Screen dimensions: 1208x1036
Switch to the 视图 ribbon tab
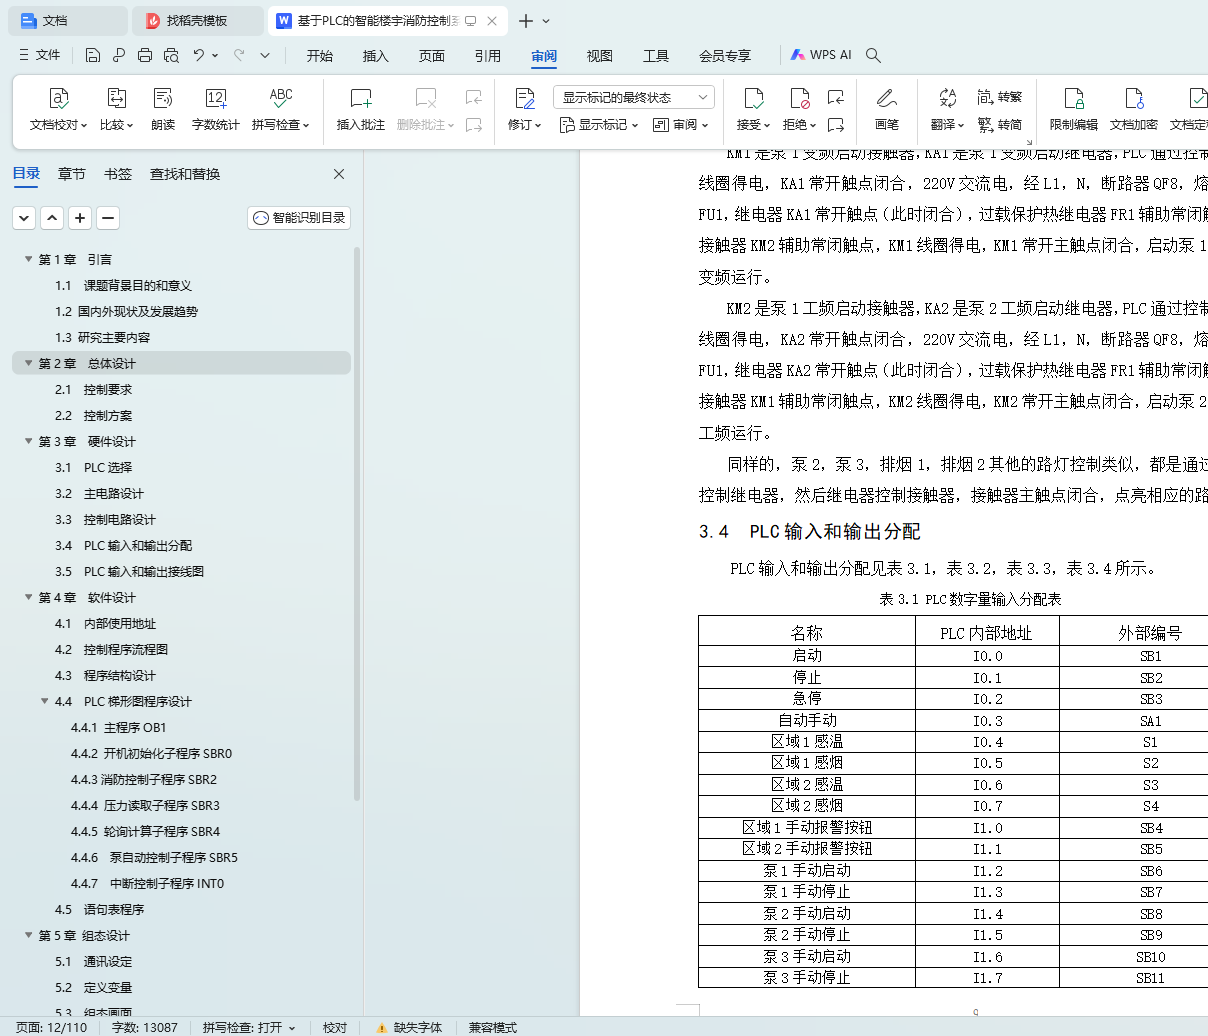click(600, 55)
